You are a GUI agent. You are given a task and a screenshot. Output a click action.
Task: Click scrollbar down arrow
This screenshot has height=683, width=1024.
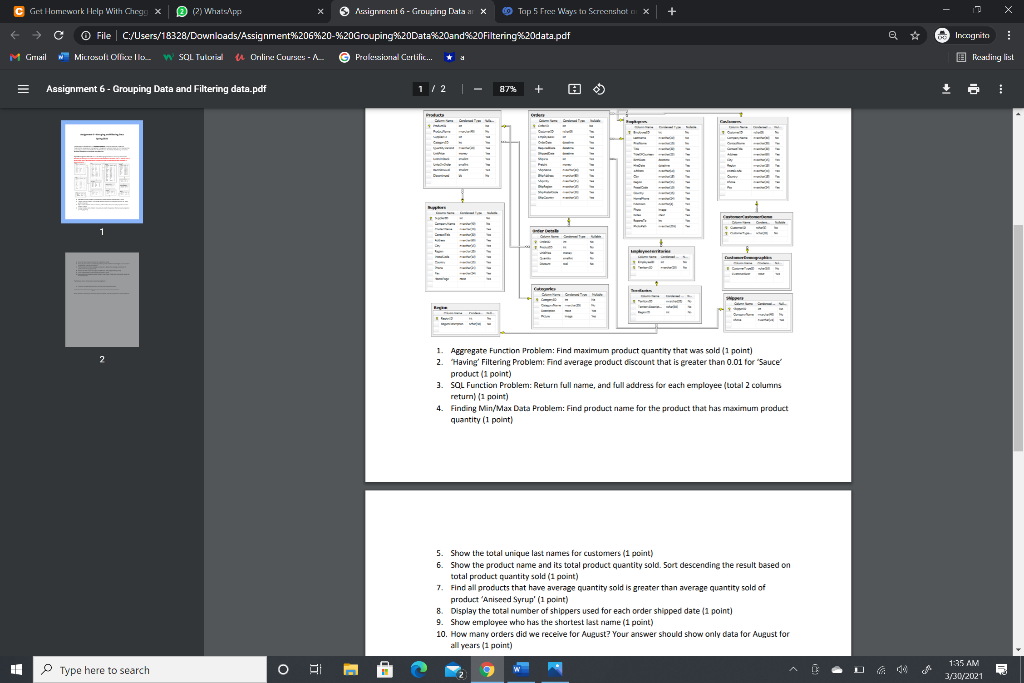click(1018, 650)
